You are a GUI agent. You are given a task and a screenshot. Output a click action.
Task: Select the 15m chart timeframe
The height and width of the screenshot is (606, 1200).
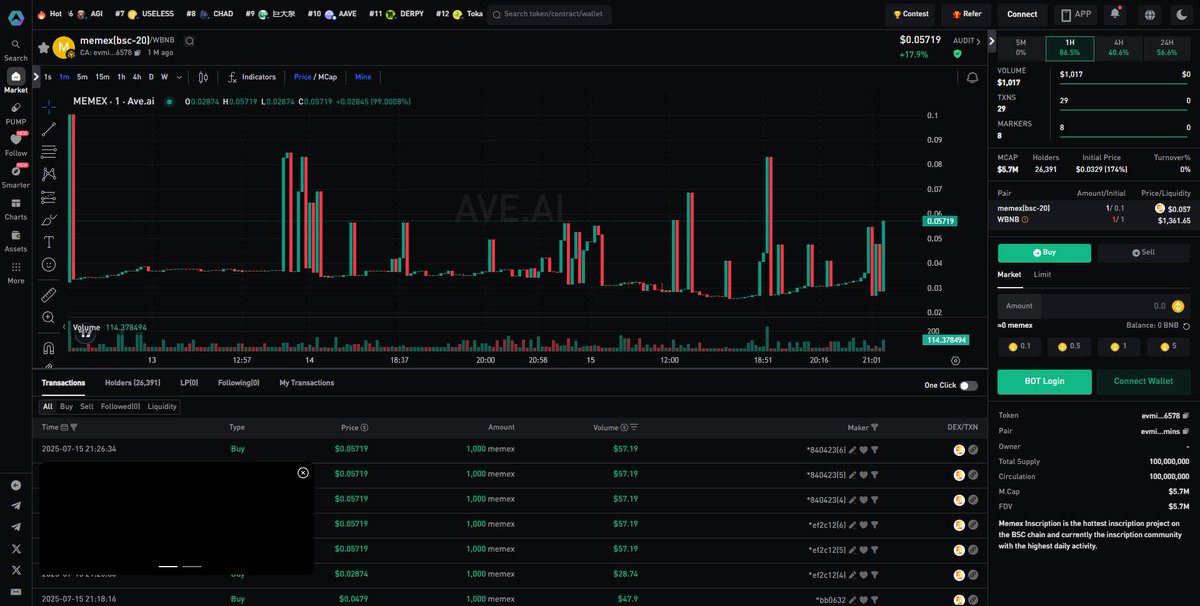[x=102, y=77]
